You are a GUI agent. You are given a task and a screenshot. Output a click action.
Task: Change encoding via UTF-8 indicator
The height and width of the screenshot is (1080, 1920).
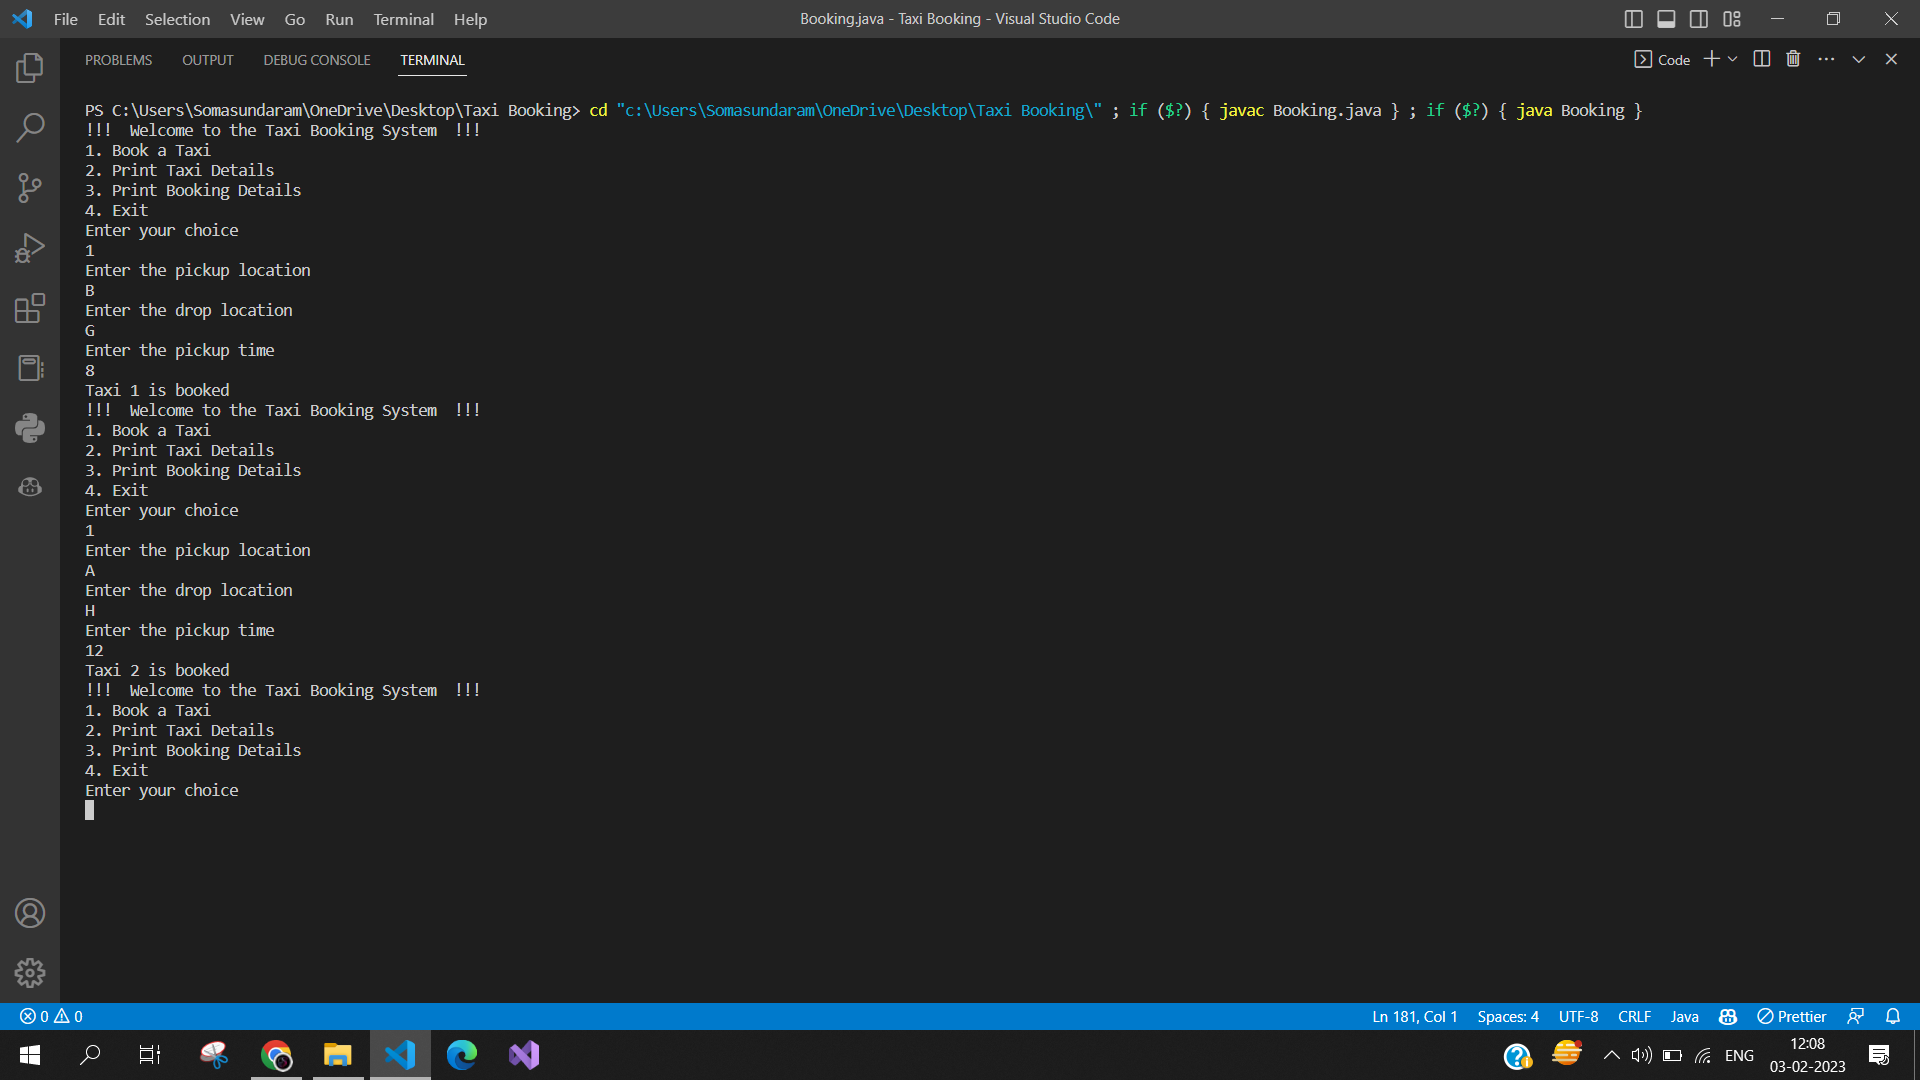pyautogui.click(x=1578, y=1016)
